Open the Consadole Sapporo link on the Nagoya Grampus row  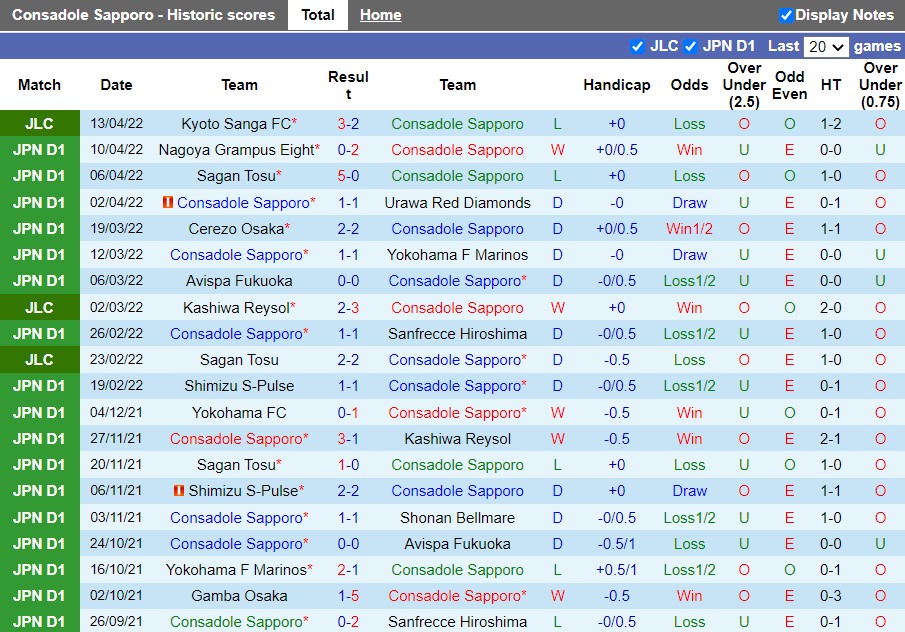click(457, 150)
